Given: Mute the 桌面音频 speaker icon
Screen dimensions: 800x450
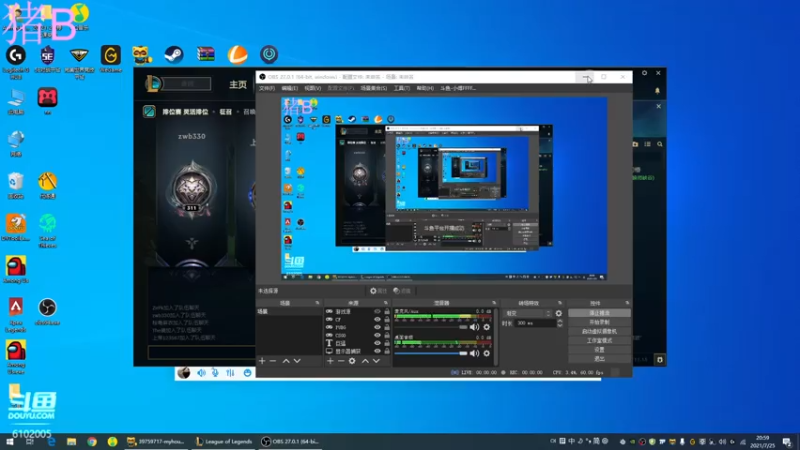Looking at the screenshot, I should pos(474,353).
